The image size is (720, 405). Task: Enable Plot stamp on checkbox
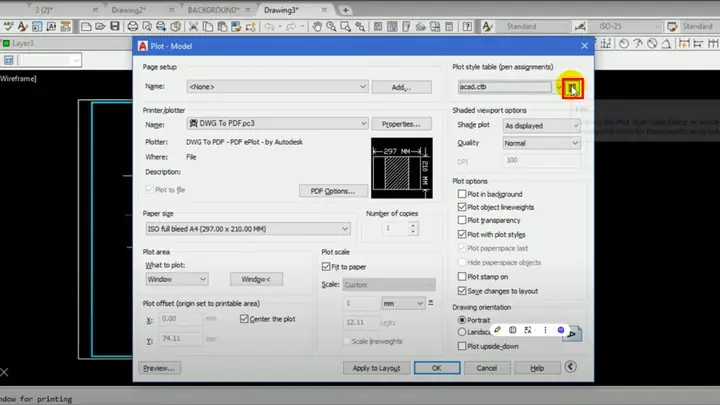462,276
